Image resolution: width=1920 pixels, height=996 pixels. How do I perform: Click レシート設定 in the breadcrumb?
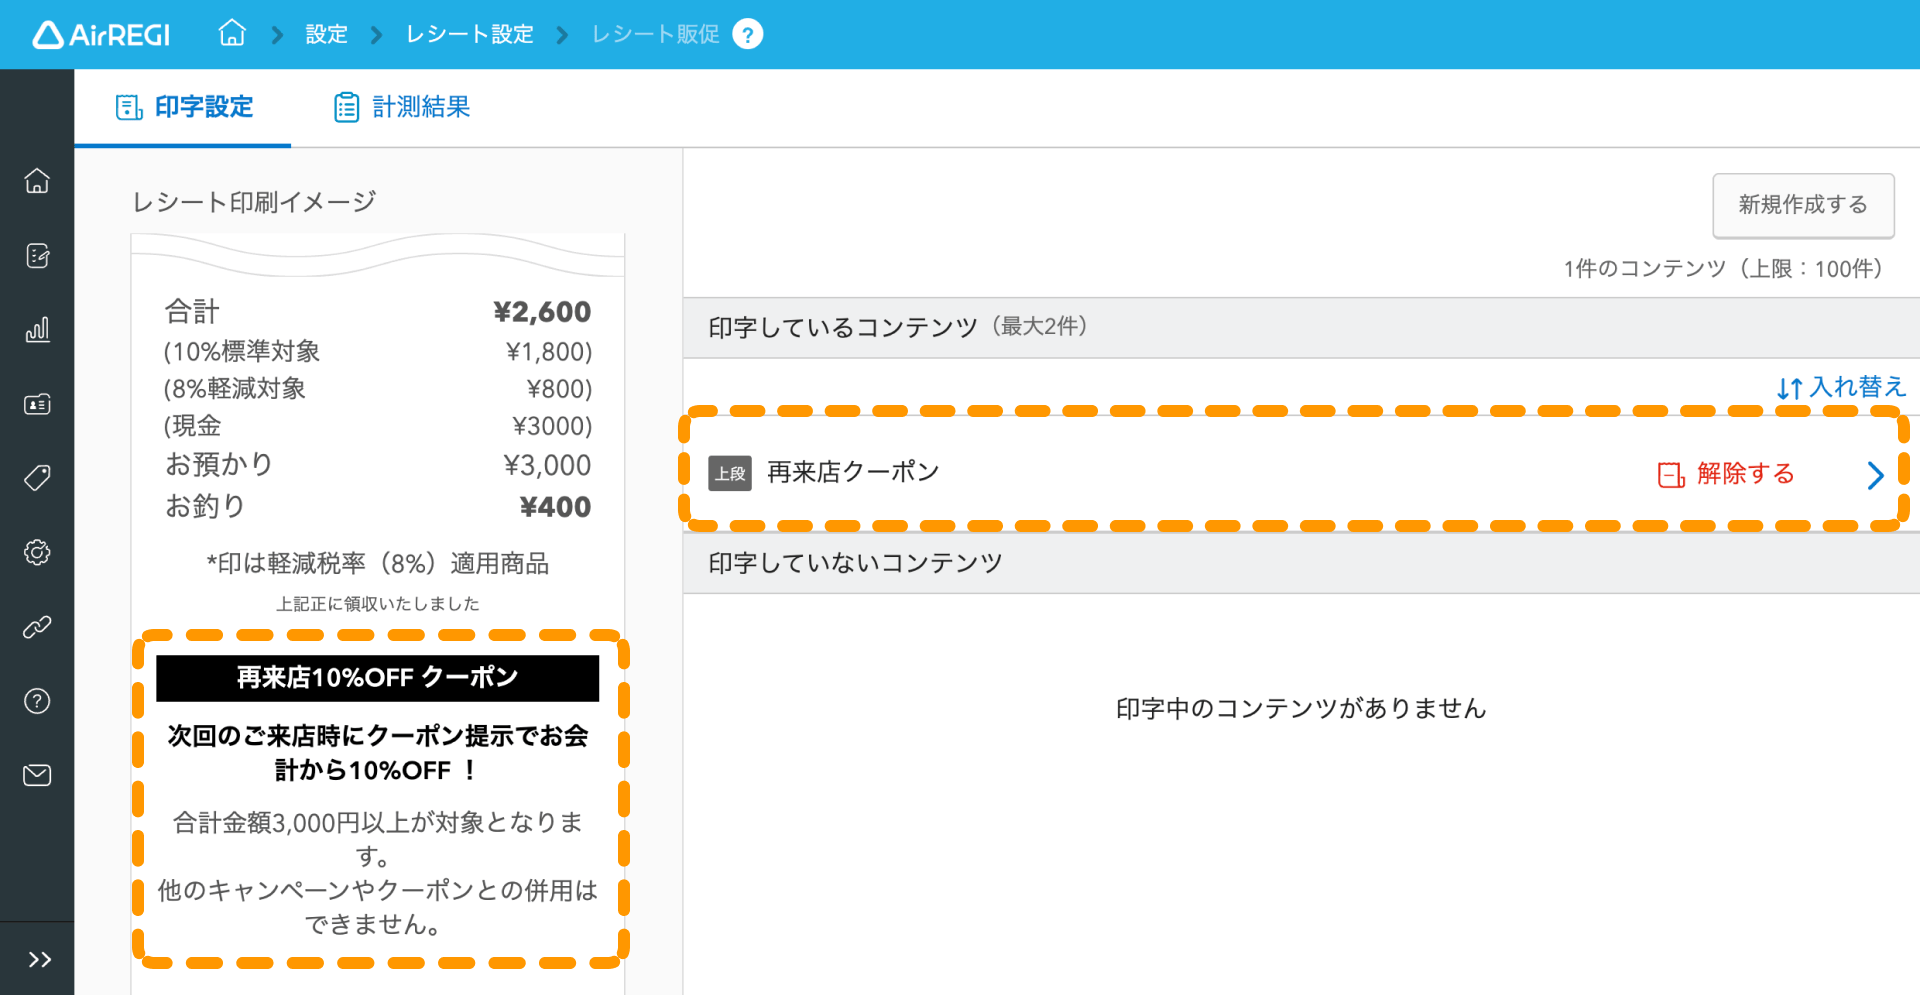[469, 34]
